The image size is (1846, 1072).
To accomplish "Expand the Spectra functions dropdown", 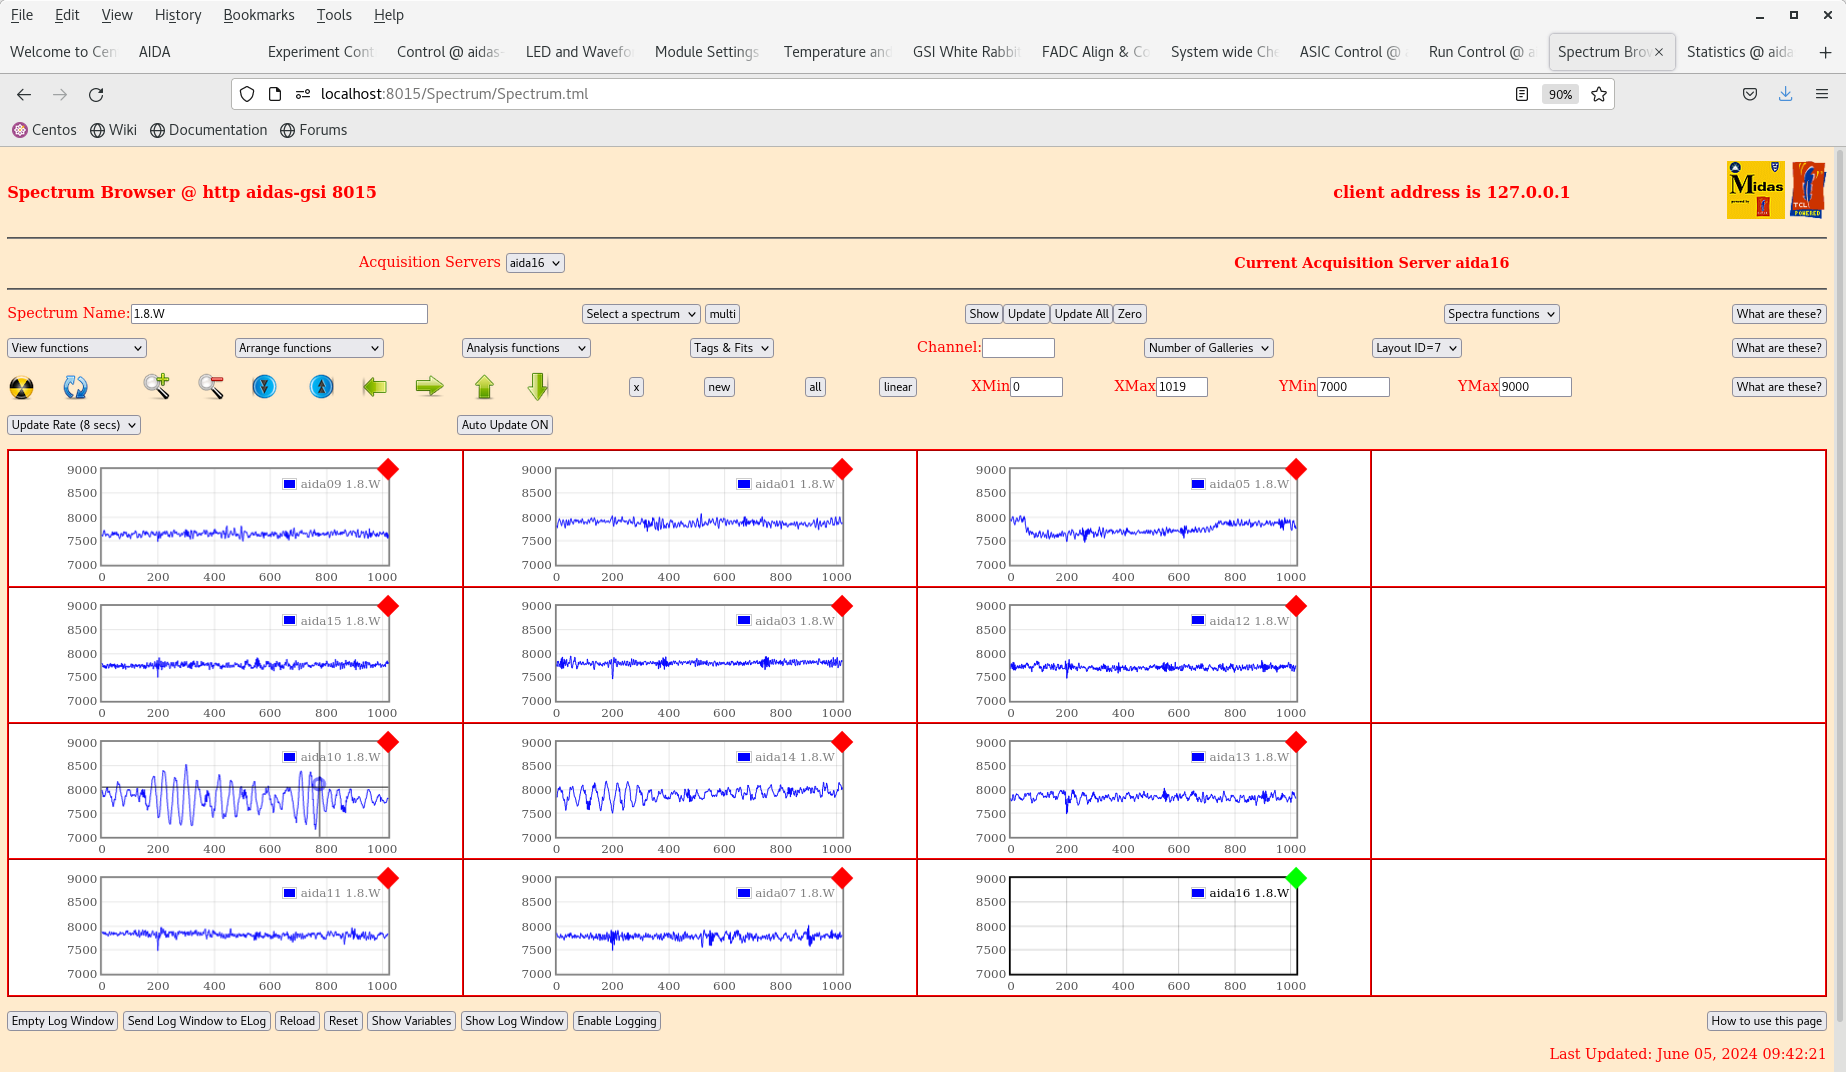I will pos(1502,314).
